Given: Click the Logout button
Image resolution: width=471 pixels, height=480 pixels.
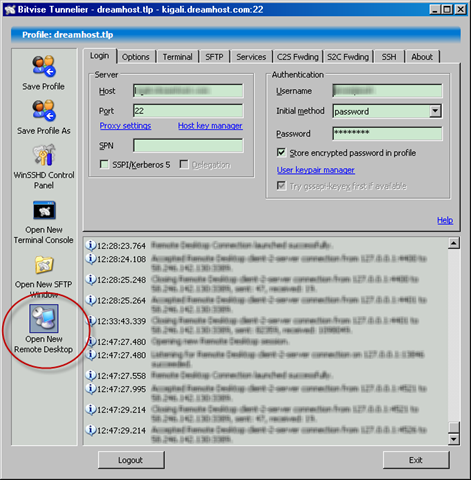Looking at the screenshot, I should (131, 460).
